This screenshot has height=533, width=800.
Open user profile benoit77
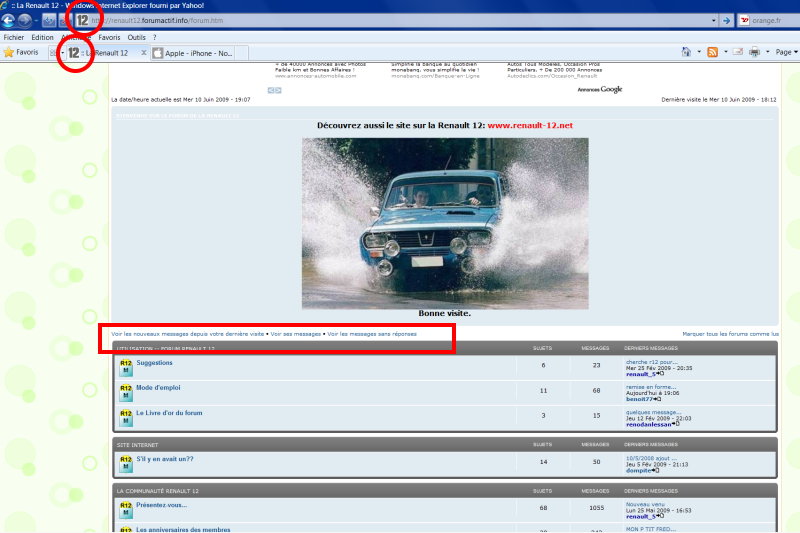(639, 399)
